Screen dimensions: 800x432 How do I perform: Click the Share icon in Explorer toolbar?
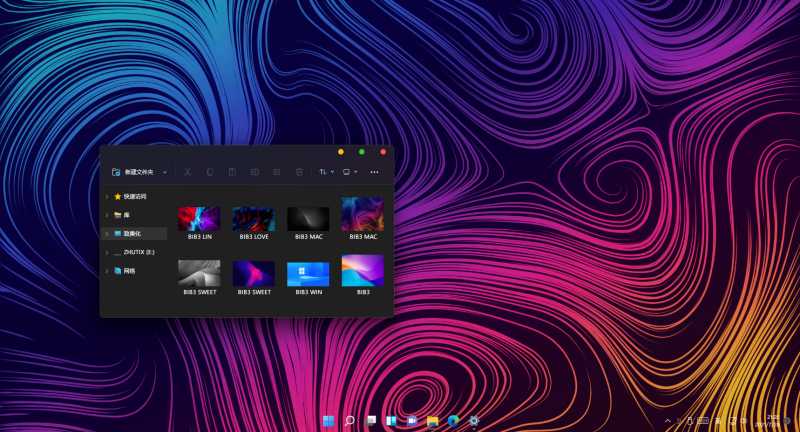(x=277, y=172)
